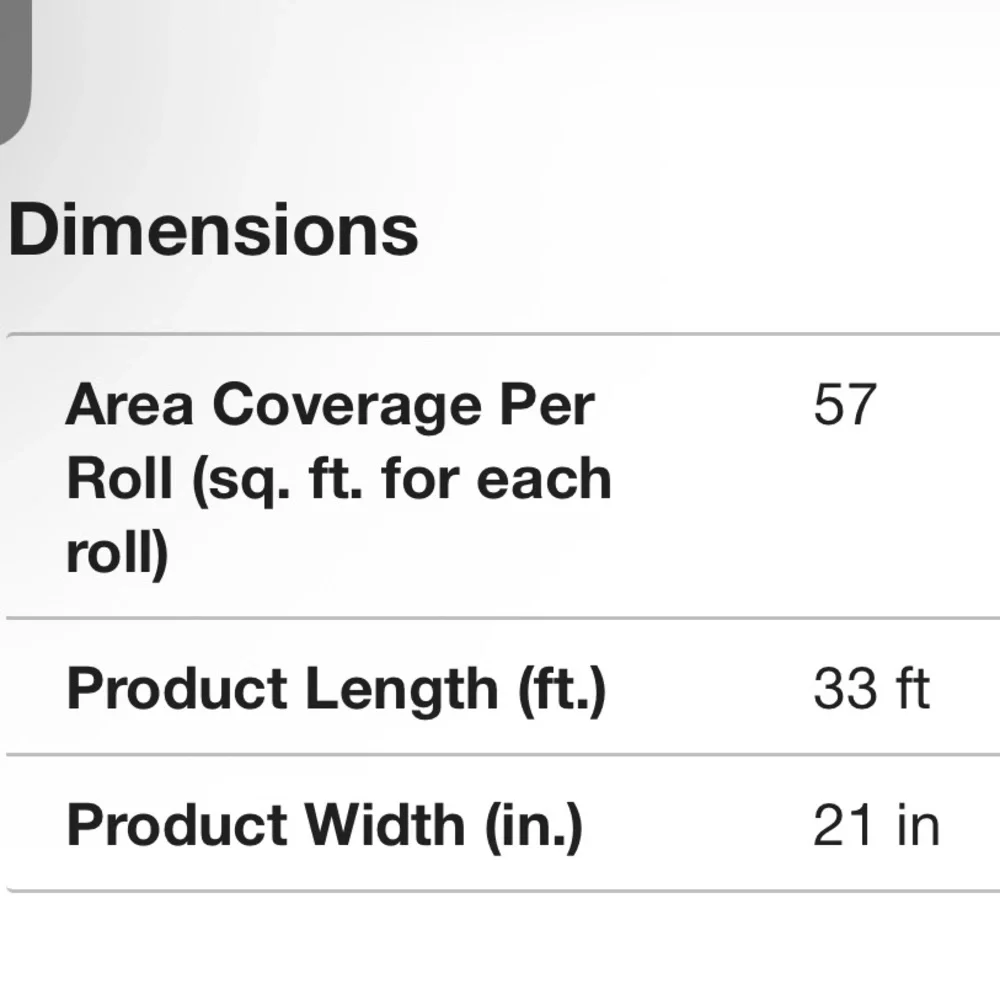Image resolution: width=1000 pixels, height=1000 pixels.
Task: Click the 21 in width value
Action: point(876,825)
